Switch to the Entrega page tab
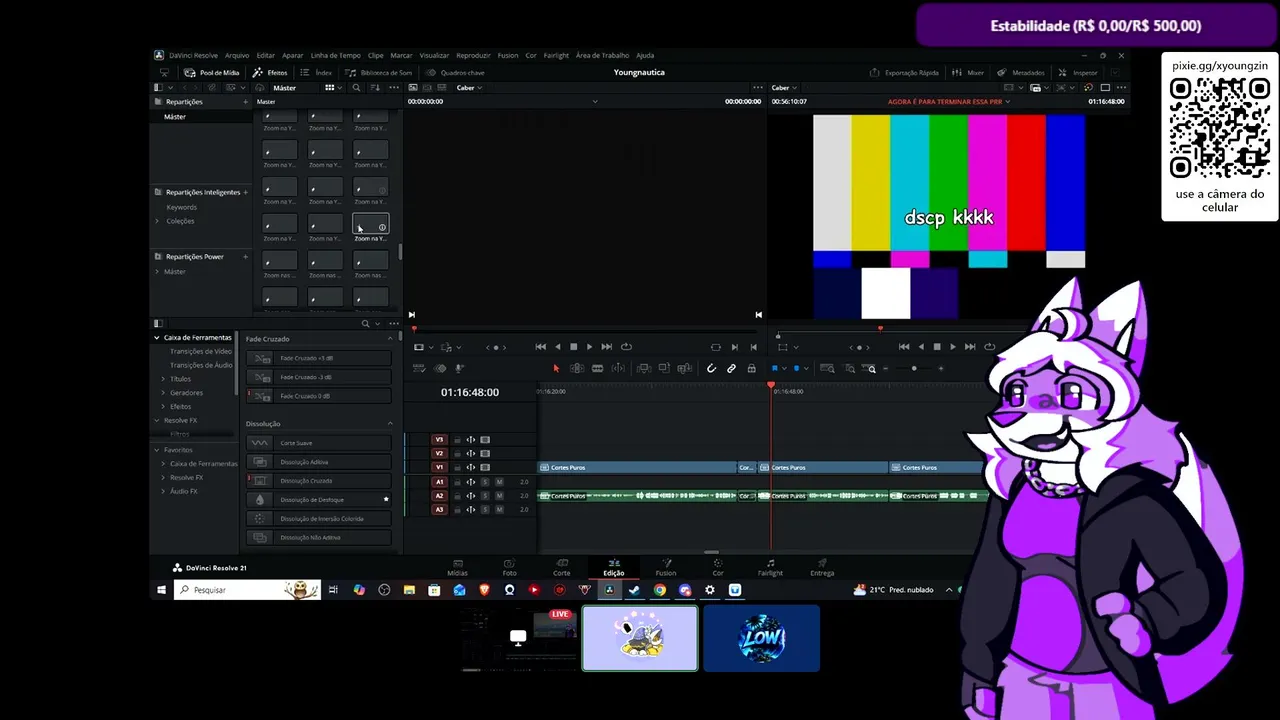The height and width of the screenshot is (720, 1280). coord(822,567)
